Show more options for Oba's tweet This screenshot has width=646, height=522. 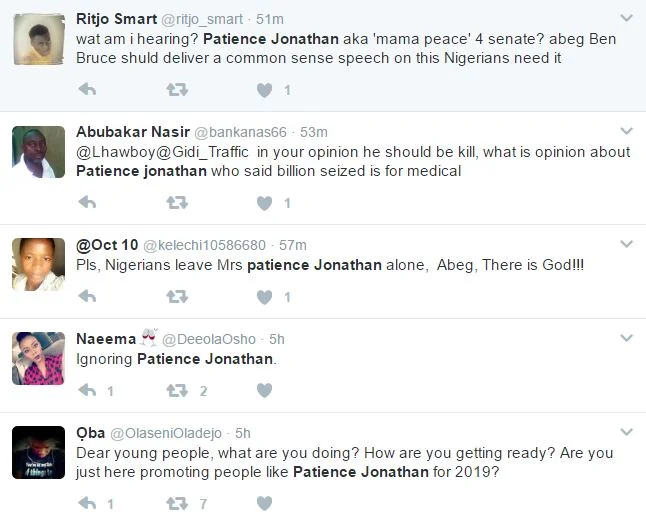[626, 432]
